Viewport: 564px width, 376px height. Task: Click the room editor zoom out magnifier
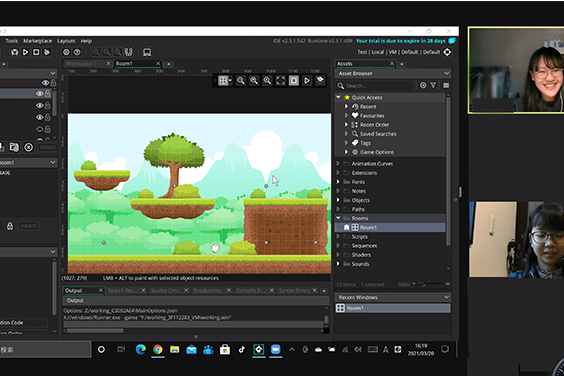click(241, 81)
